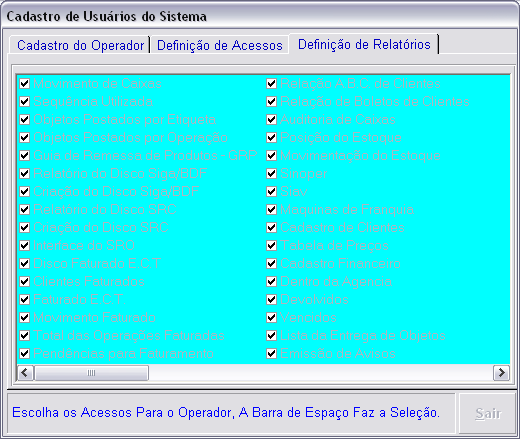Toggle the Sinoper checkbox
The width and height of the screenshot is (520, 439).
pos(272,173)
